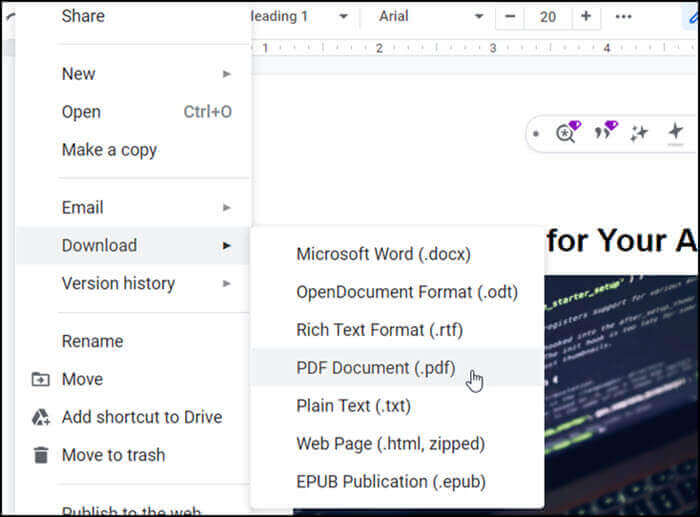Select Add shortcut to Drive
This screenshot has width=700, height=517.
point(132,417)
